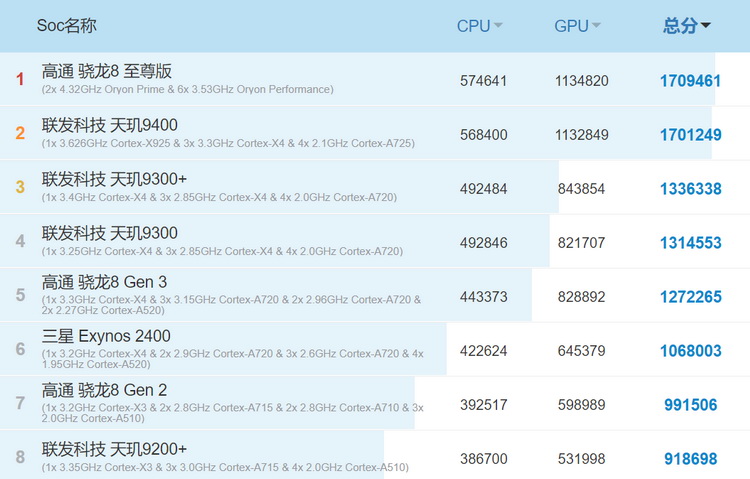The width and height of the screenshot is (750, 479).
Task: Sort by 总分 total score header
Action: coord(686,26)
